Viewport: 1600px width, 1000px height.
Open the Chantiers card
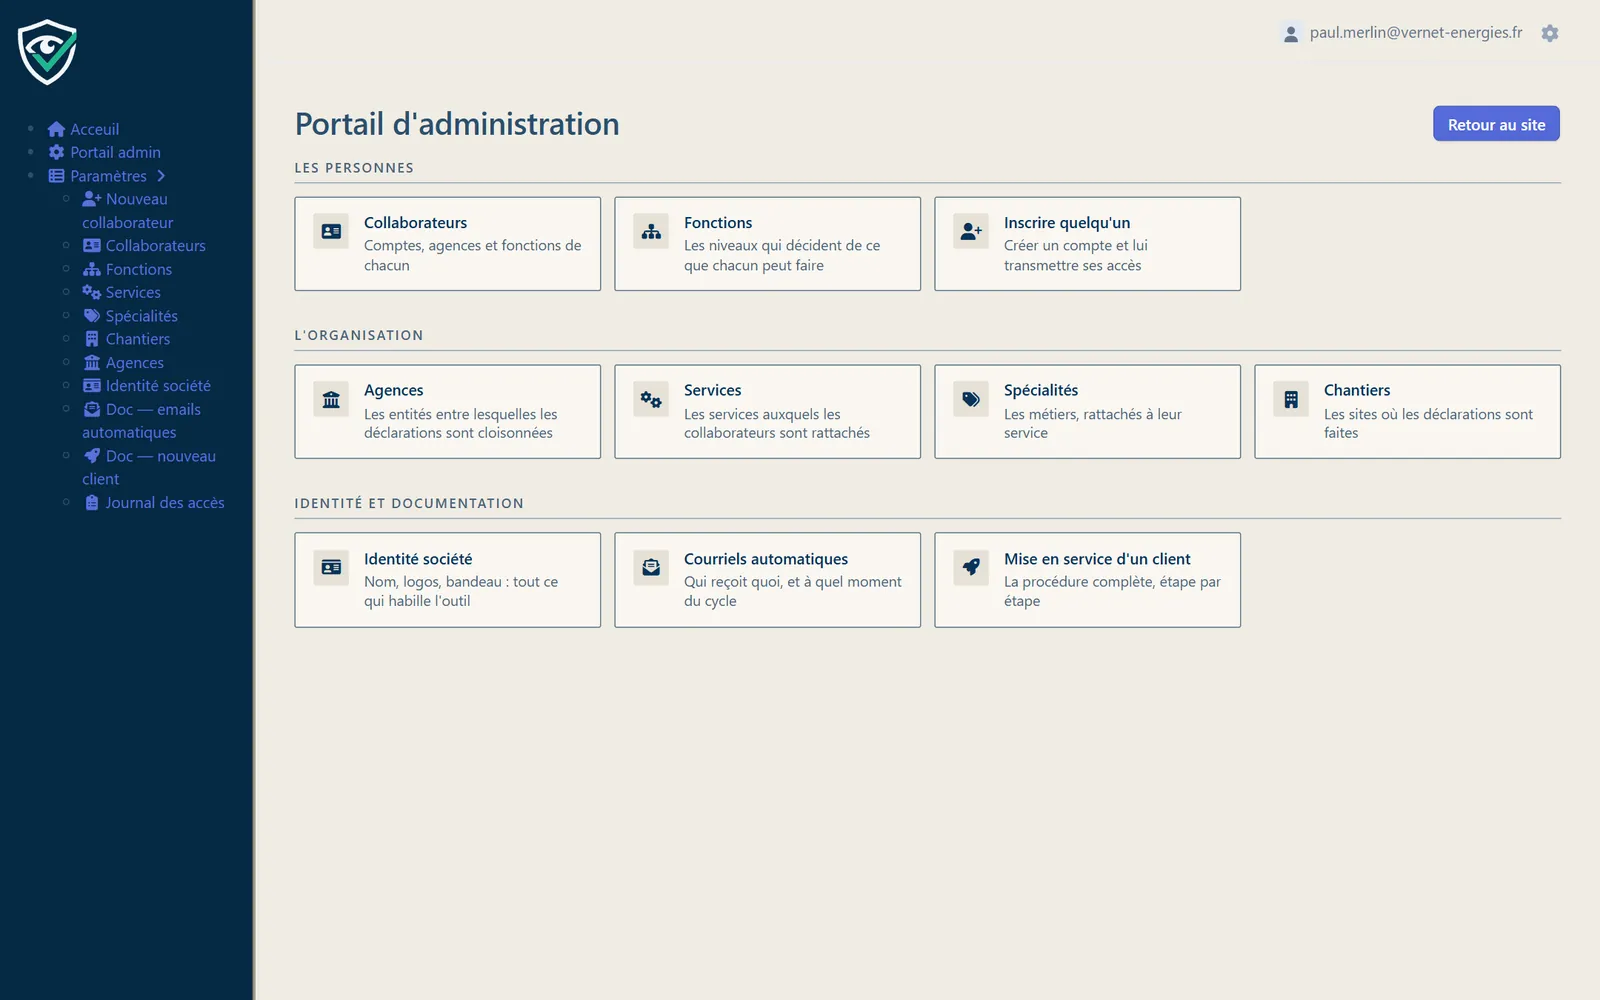1408,412
